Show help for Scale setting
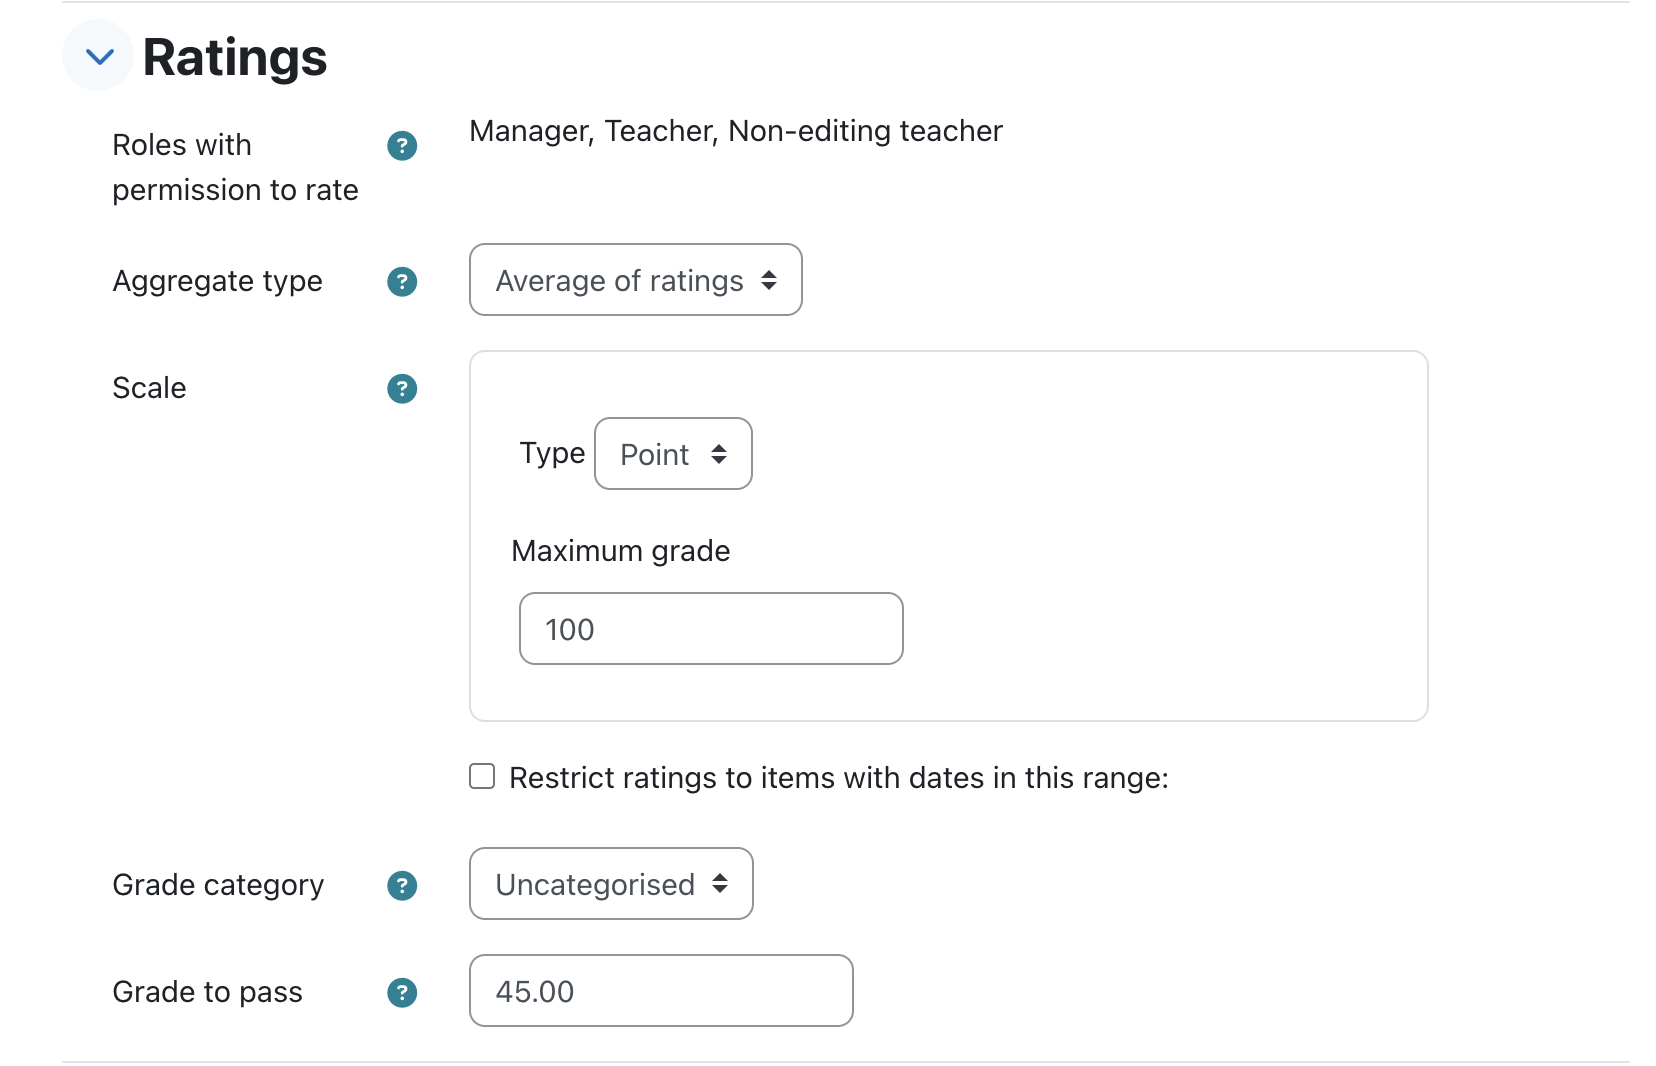The width and height of the screenshot is (1656, 1066). [x=402, y=389]
